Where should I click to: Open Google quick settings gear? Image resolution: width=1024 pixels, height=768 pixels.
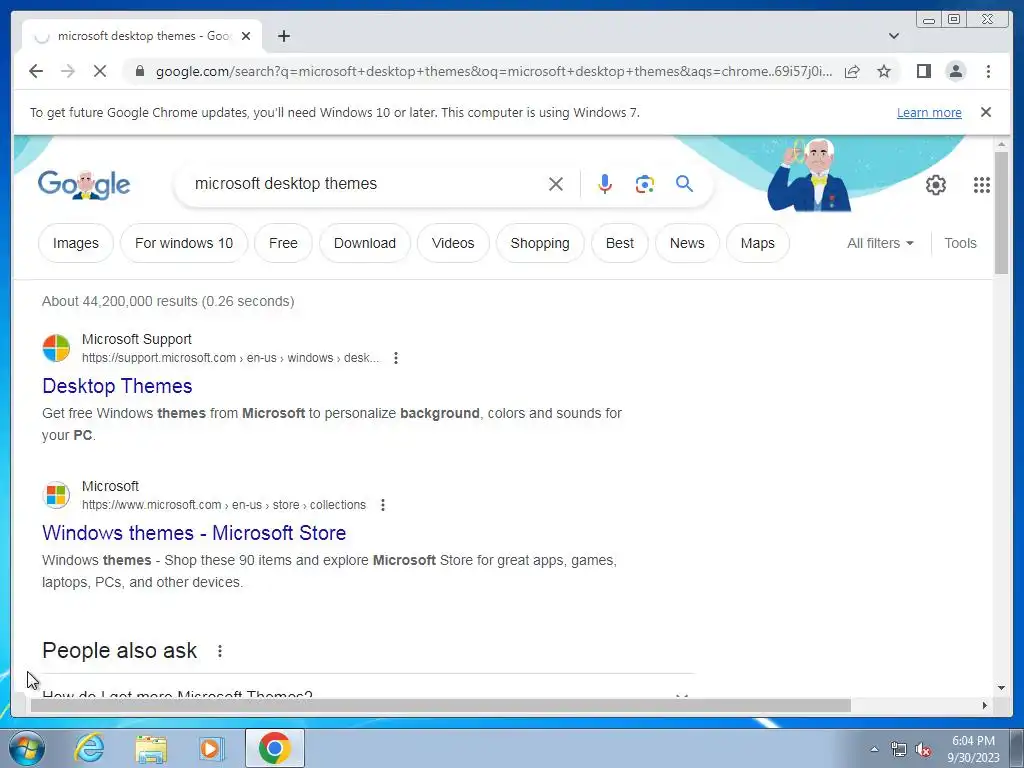point(936,185)
